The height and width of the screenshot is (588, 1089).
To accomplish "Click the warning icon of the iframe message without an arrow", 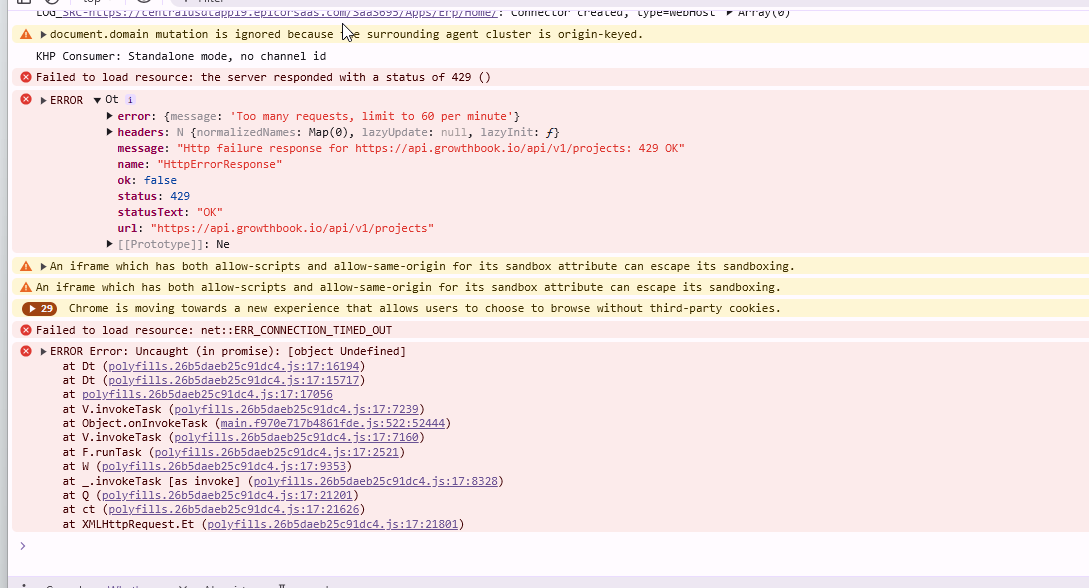I will [x=26, y=287].
